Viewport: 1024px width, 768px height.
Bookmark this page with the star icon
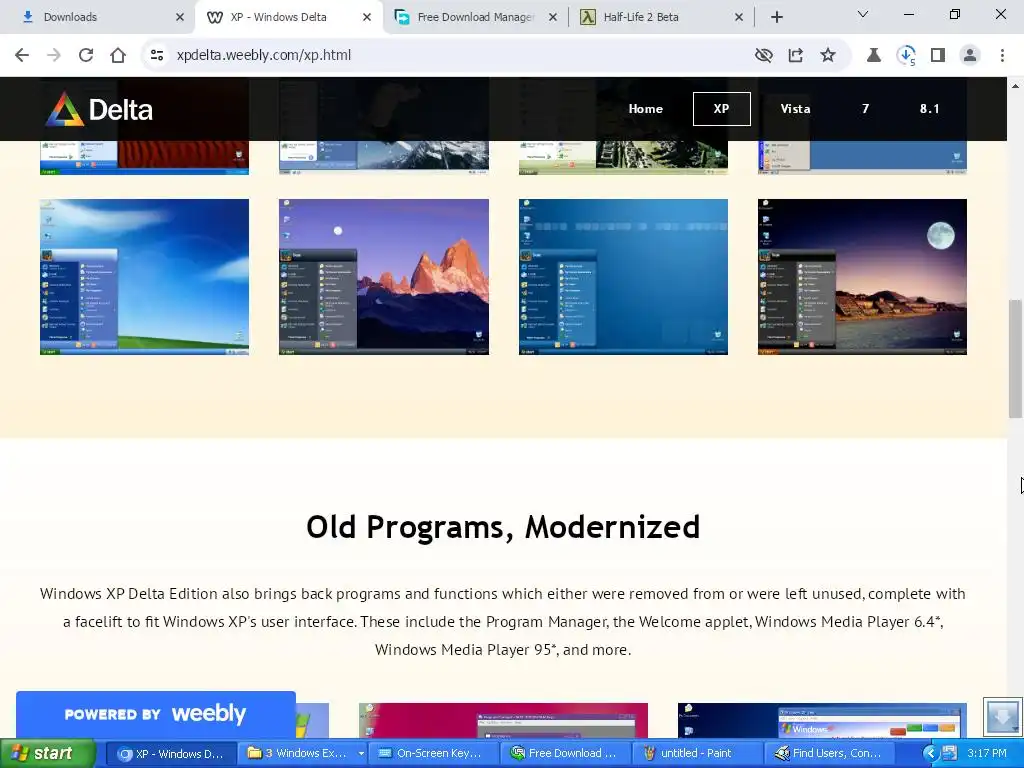827,55
